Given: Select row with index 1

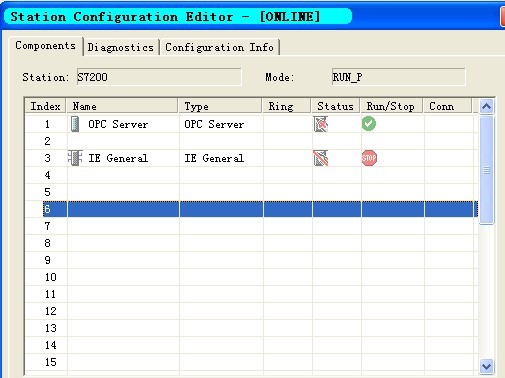Looking at the screenshot, I should pyautogui.click(x=252, y=124).
